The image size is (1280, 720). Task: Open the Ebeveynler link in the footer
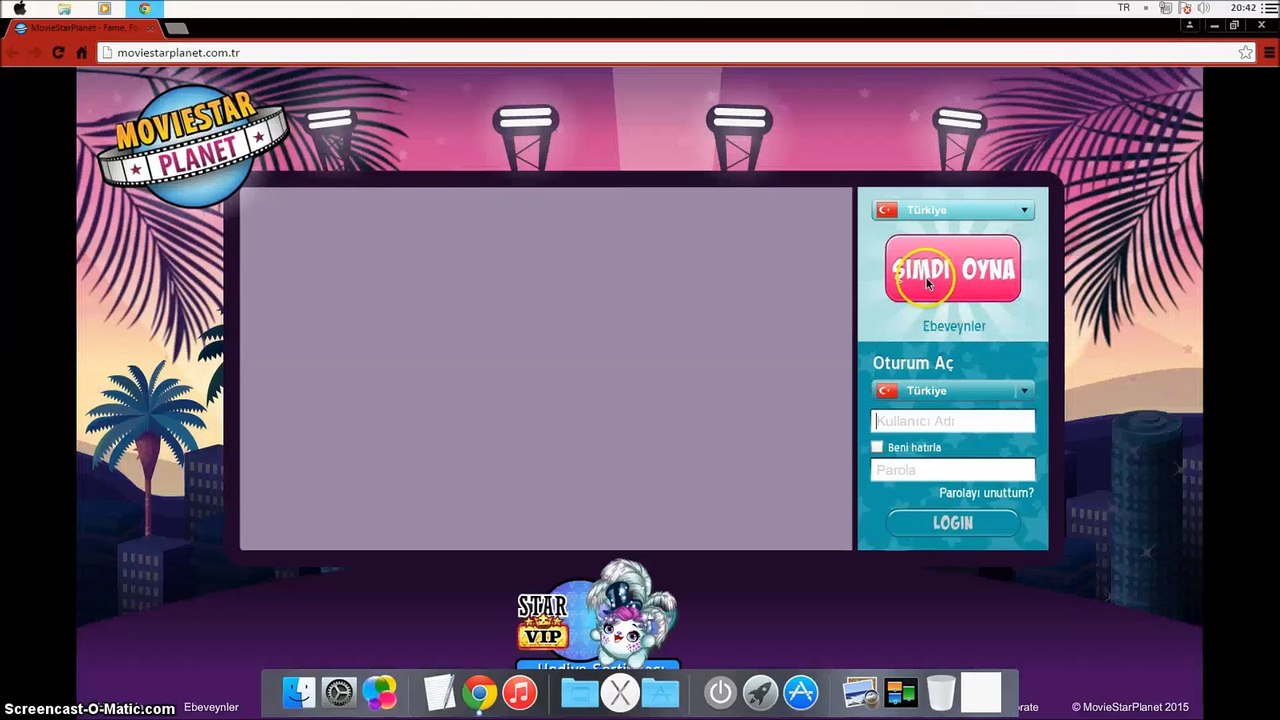click(211, 707)
